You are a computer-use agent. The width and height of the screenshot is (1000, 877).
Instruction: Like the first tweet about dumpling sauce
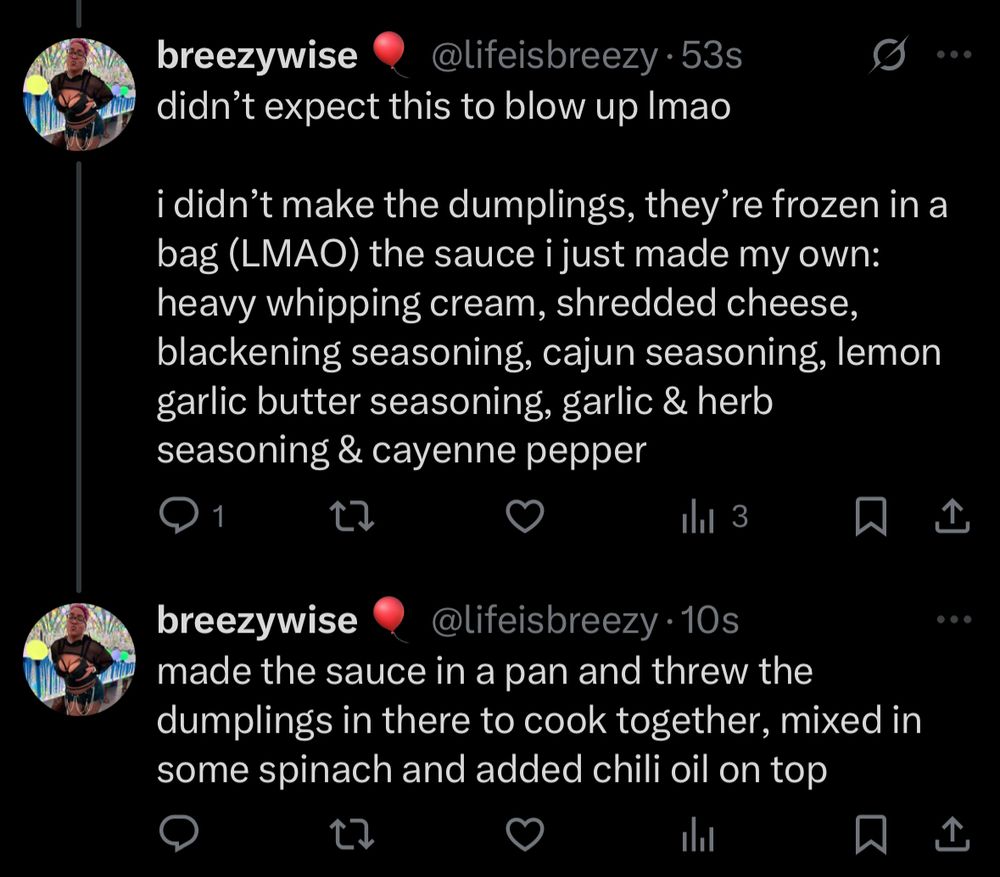525,516
